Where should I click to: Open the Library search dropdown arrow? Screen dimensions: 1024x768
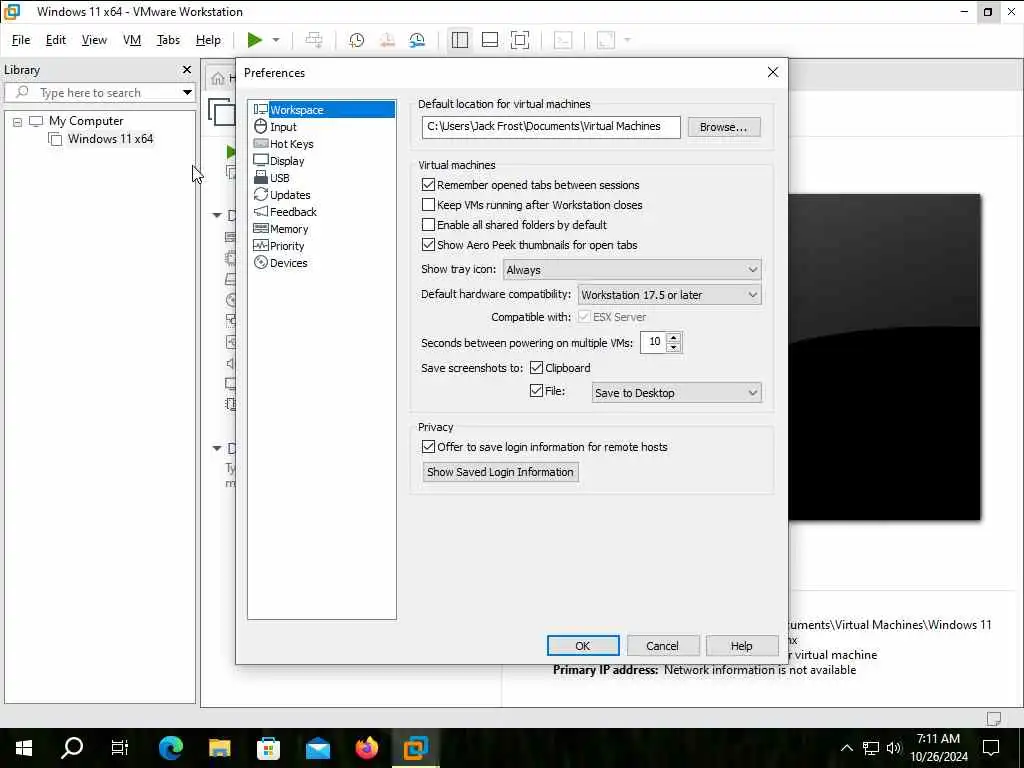(x=187, y=92)
